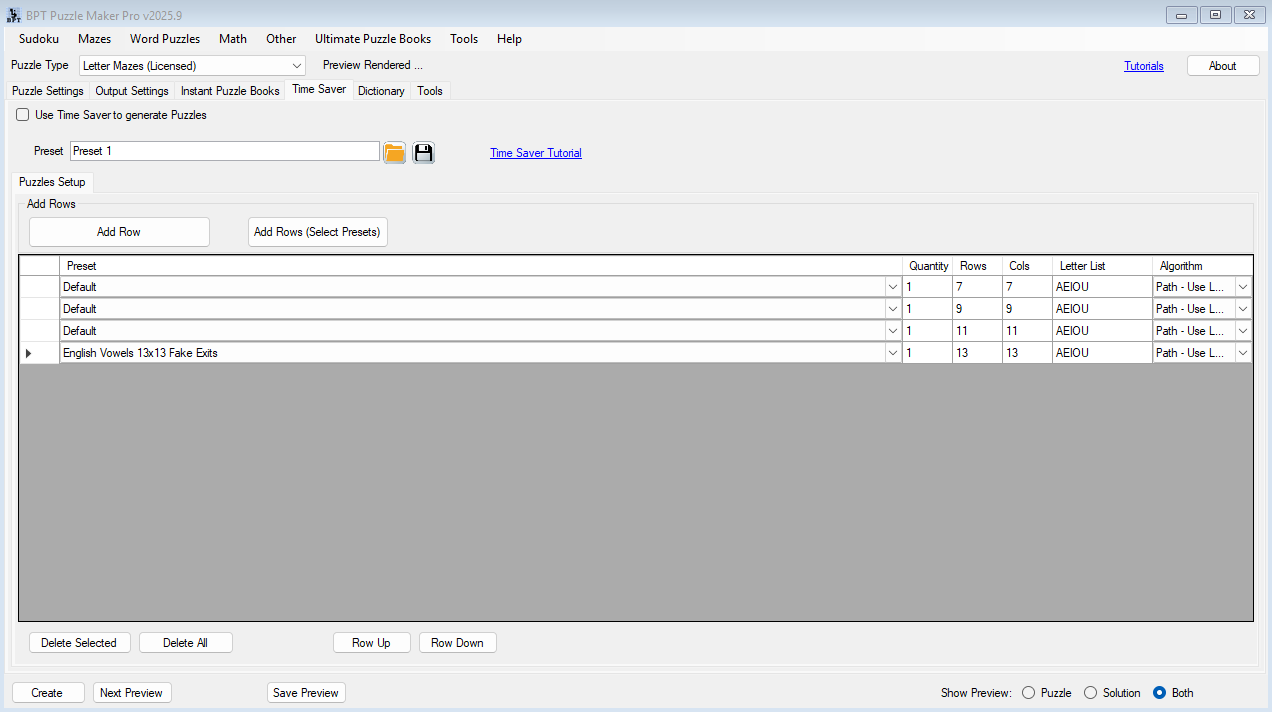Click the Delete Selected button

79,643
